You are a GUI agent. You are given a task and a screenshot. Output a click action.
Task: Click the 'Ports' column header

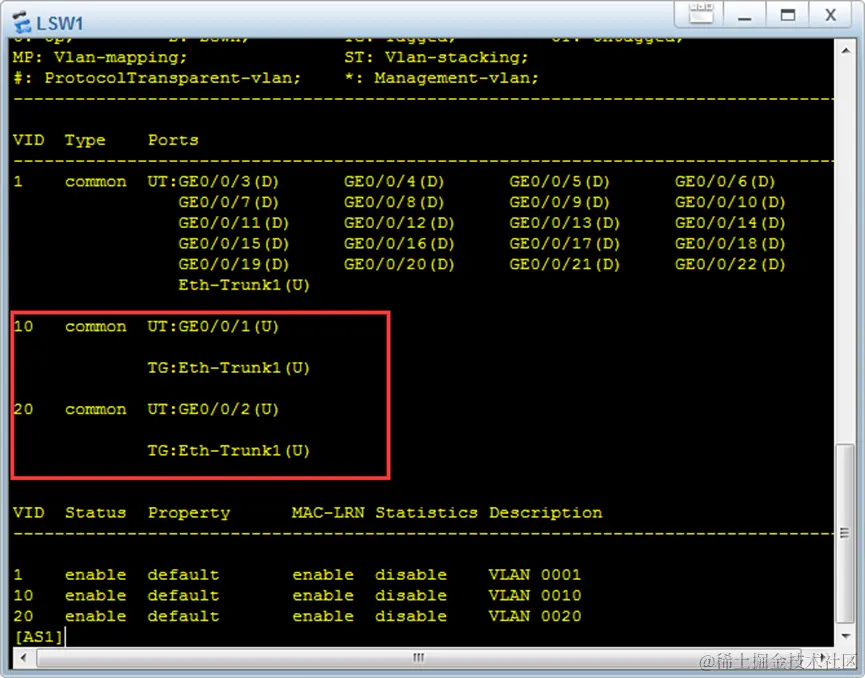coord(173,140)
